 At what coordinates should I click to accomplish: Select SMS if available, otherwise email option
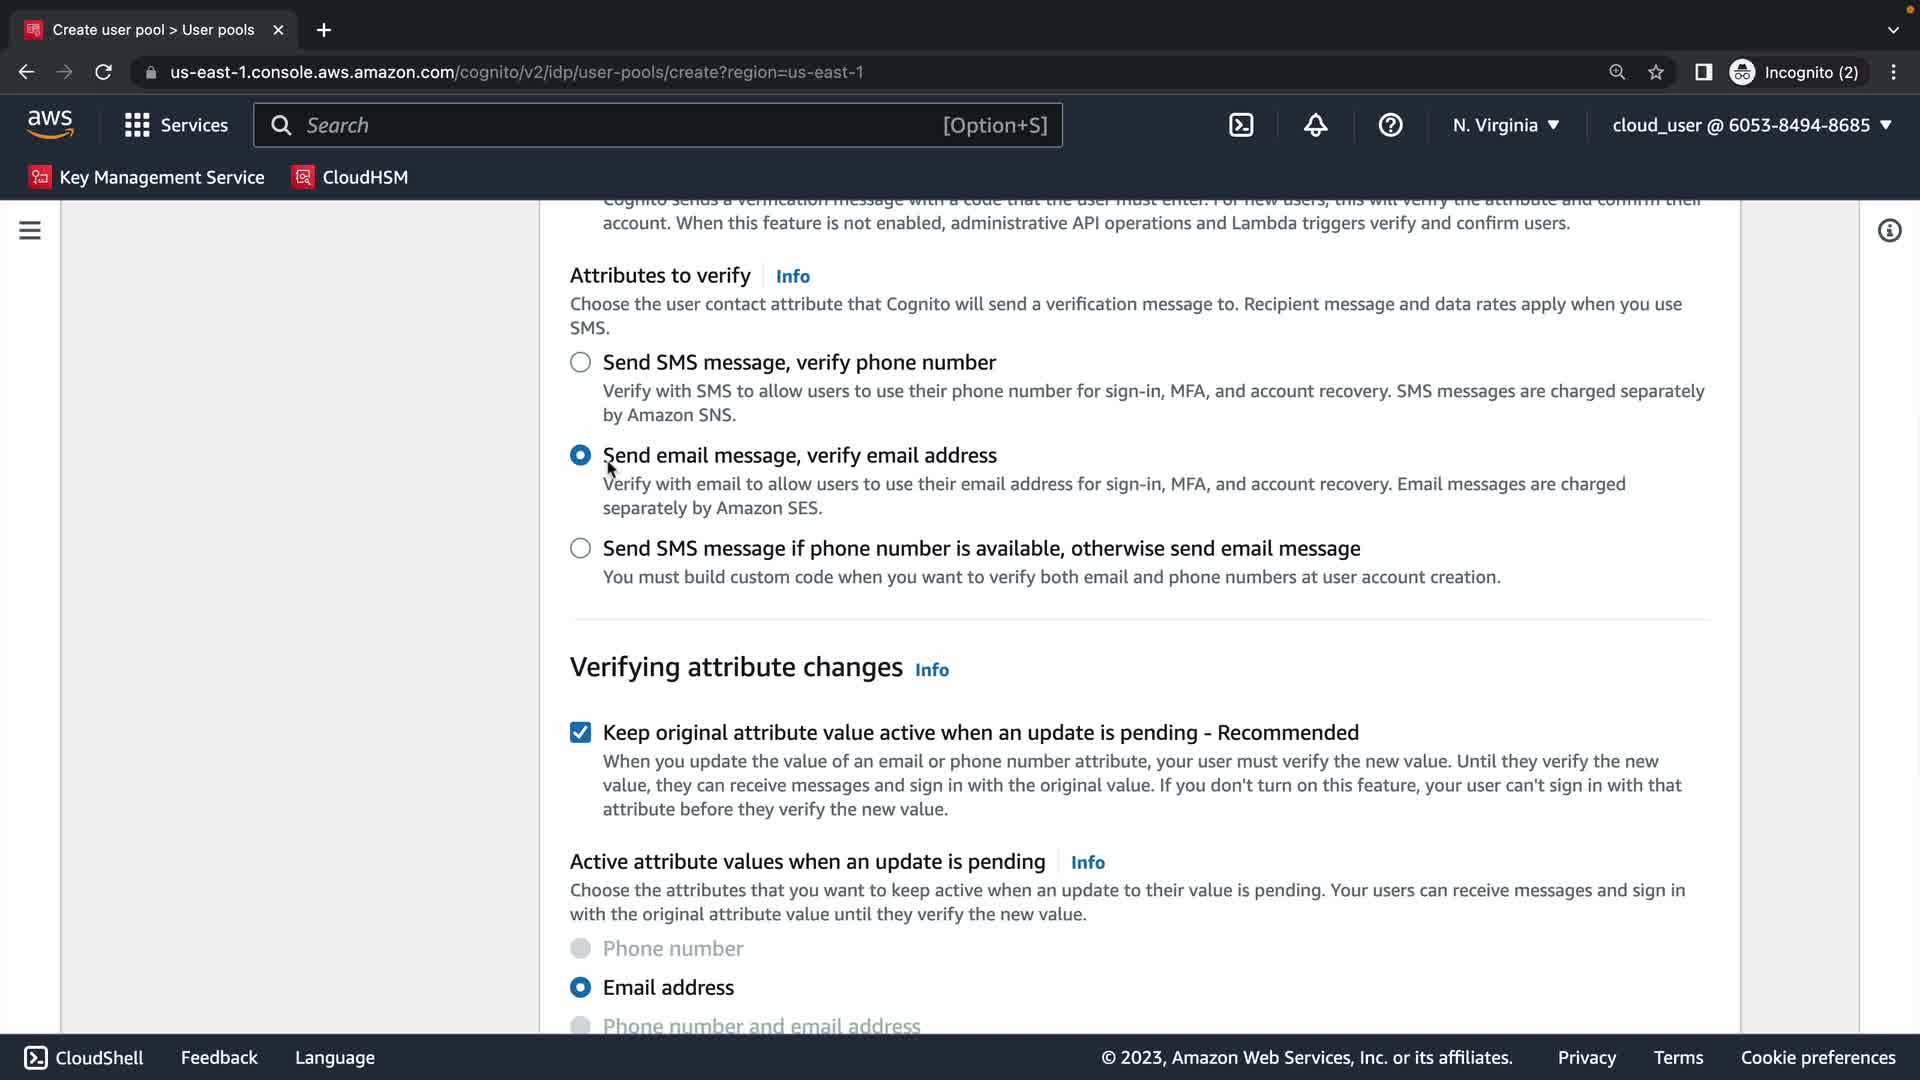pyautogui.click(x=580, y=549)
